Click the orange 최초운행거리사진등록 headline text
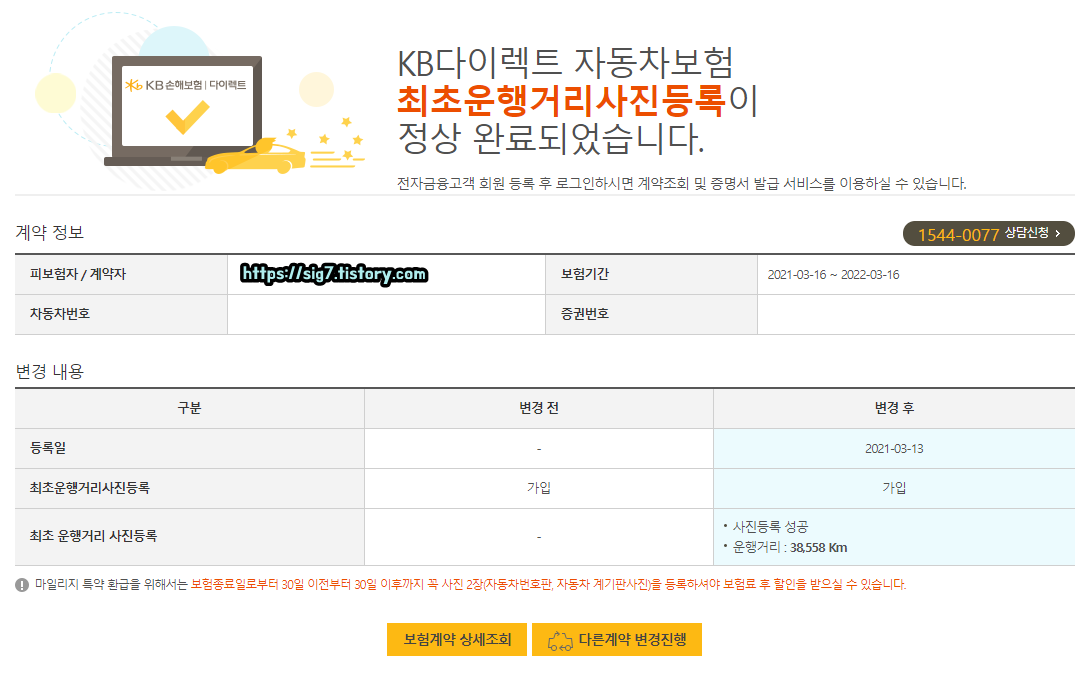Screen dimensions: 1089x678 click(561, 100)
